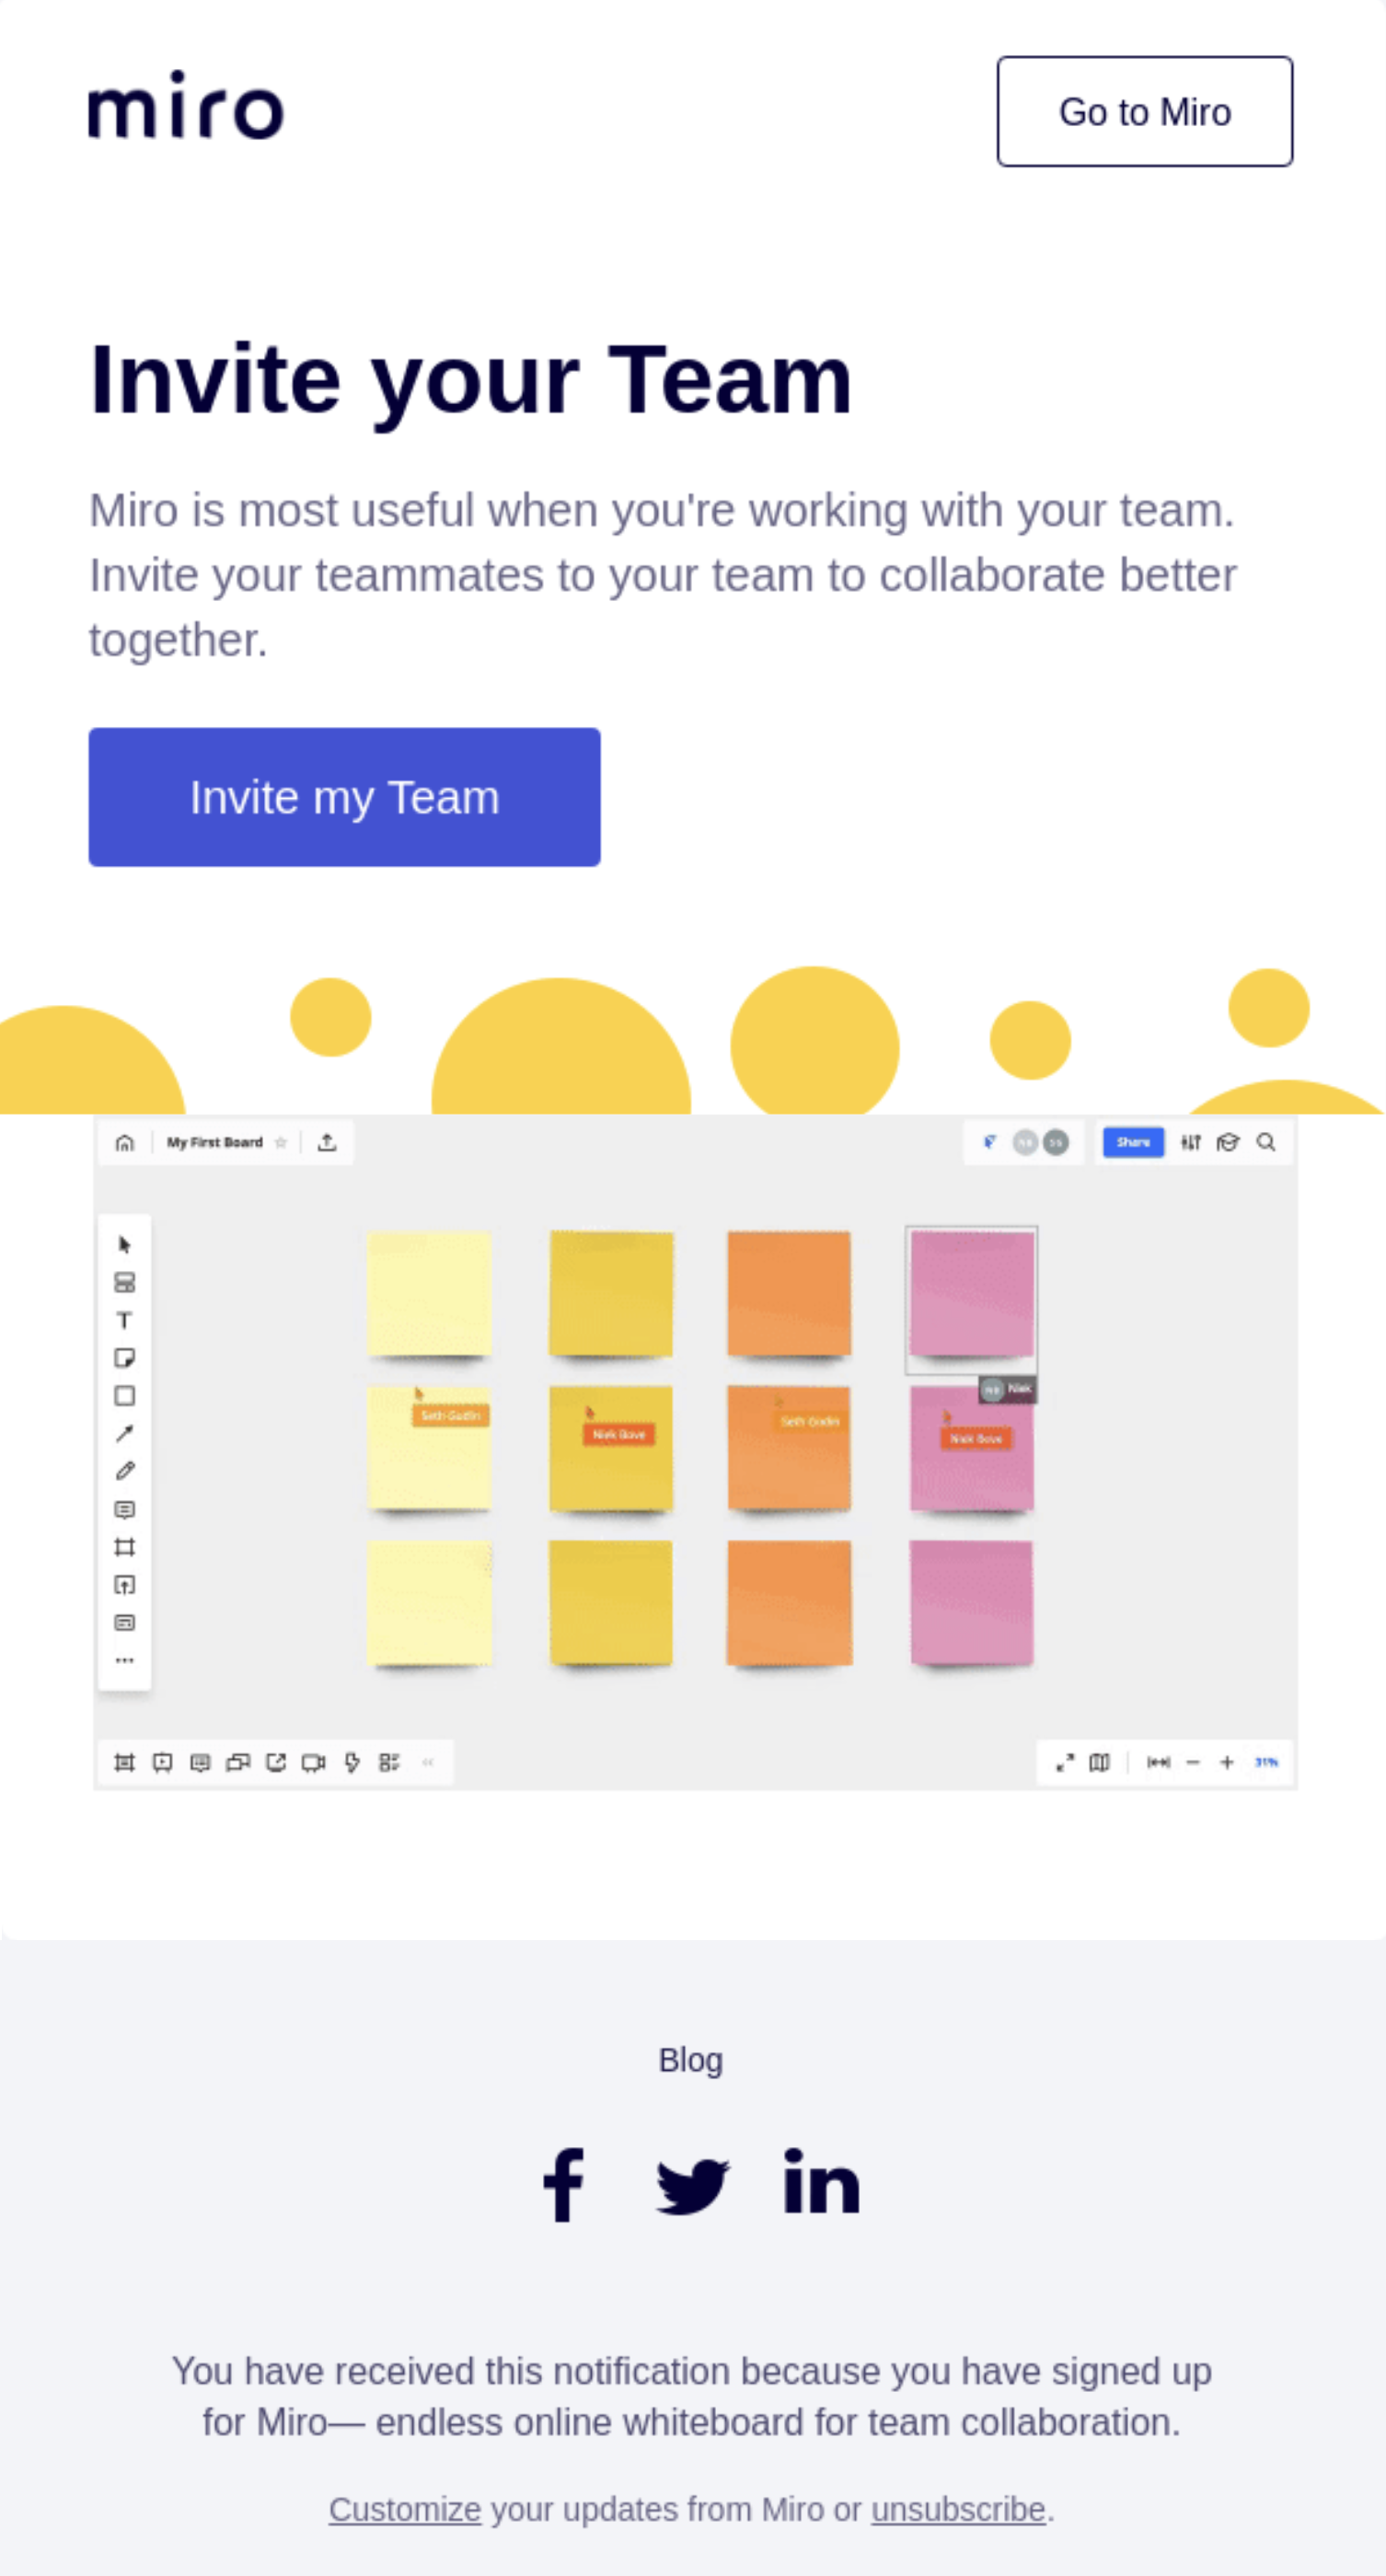Start a video chat from the bottom toolbar
This screenshot has height=2576, width=1386.
(313, 1763)
